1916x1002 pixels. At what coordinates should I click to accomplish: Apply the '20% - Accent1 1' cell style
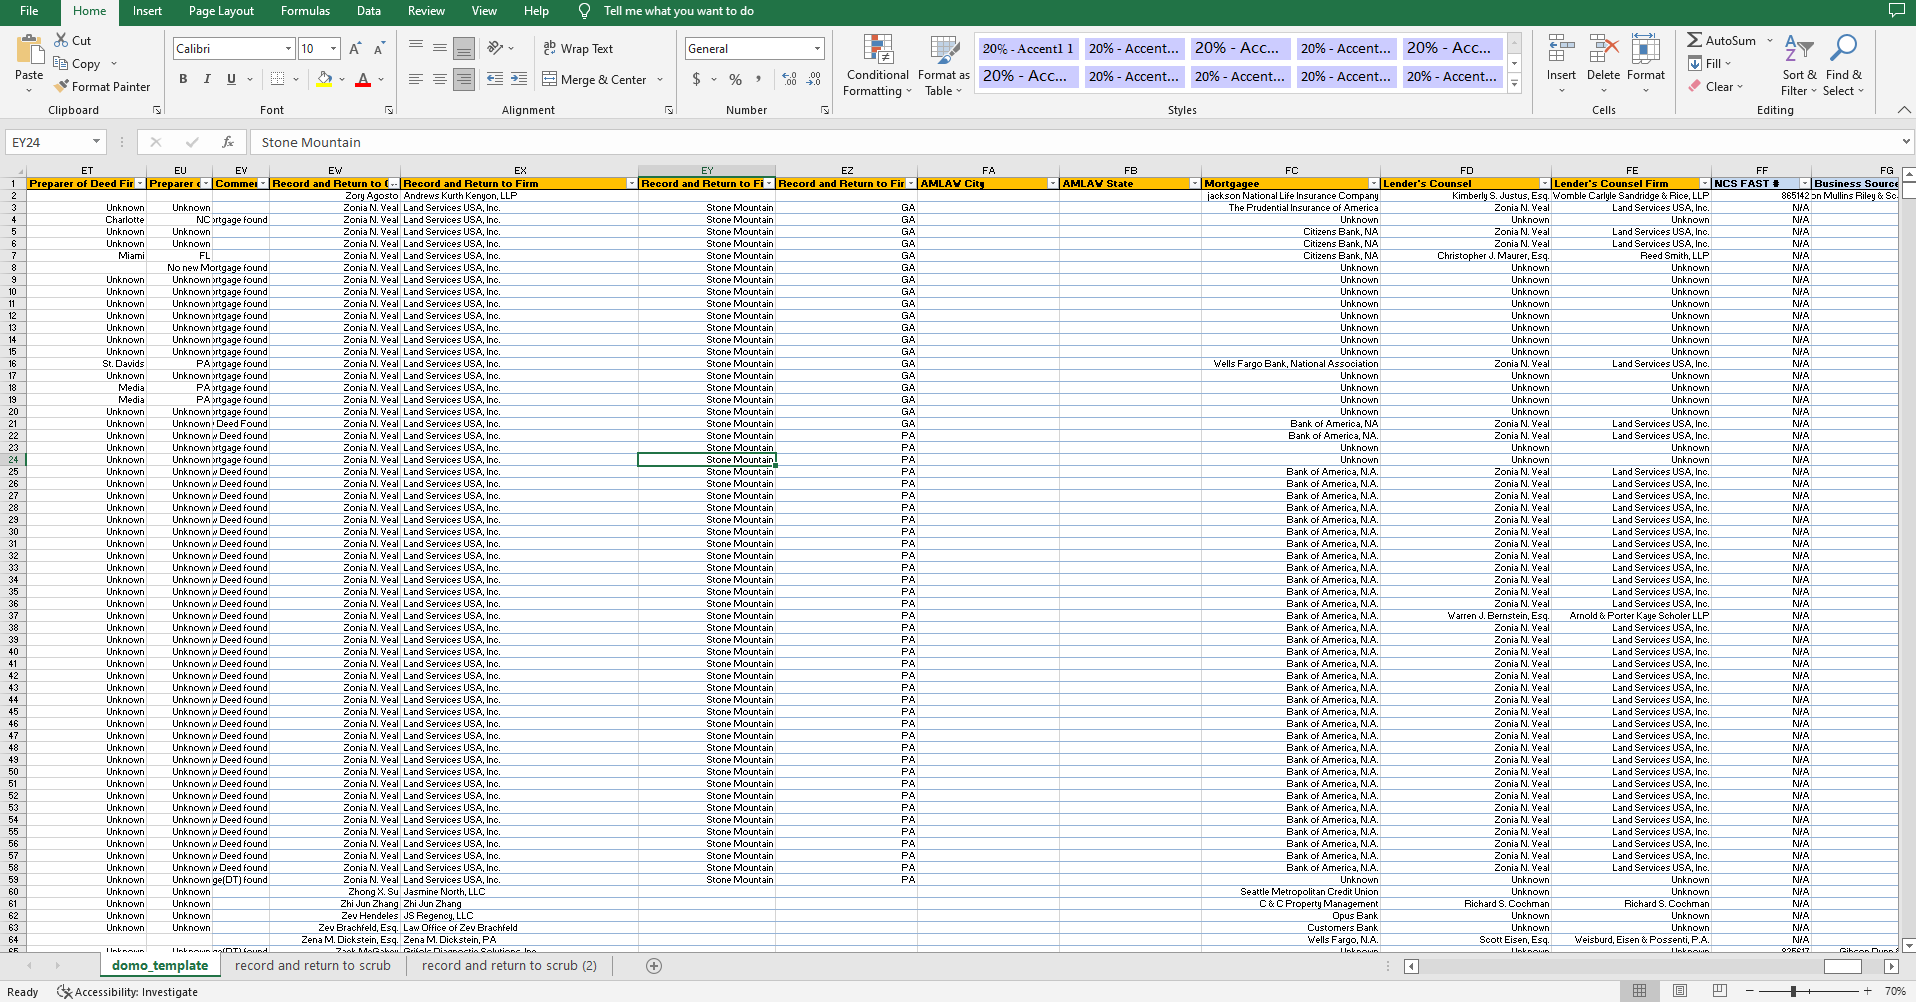(1027, 48)
